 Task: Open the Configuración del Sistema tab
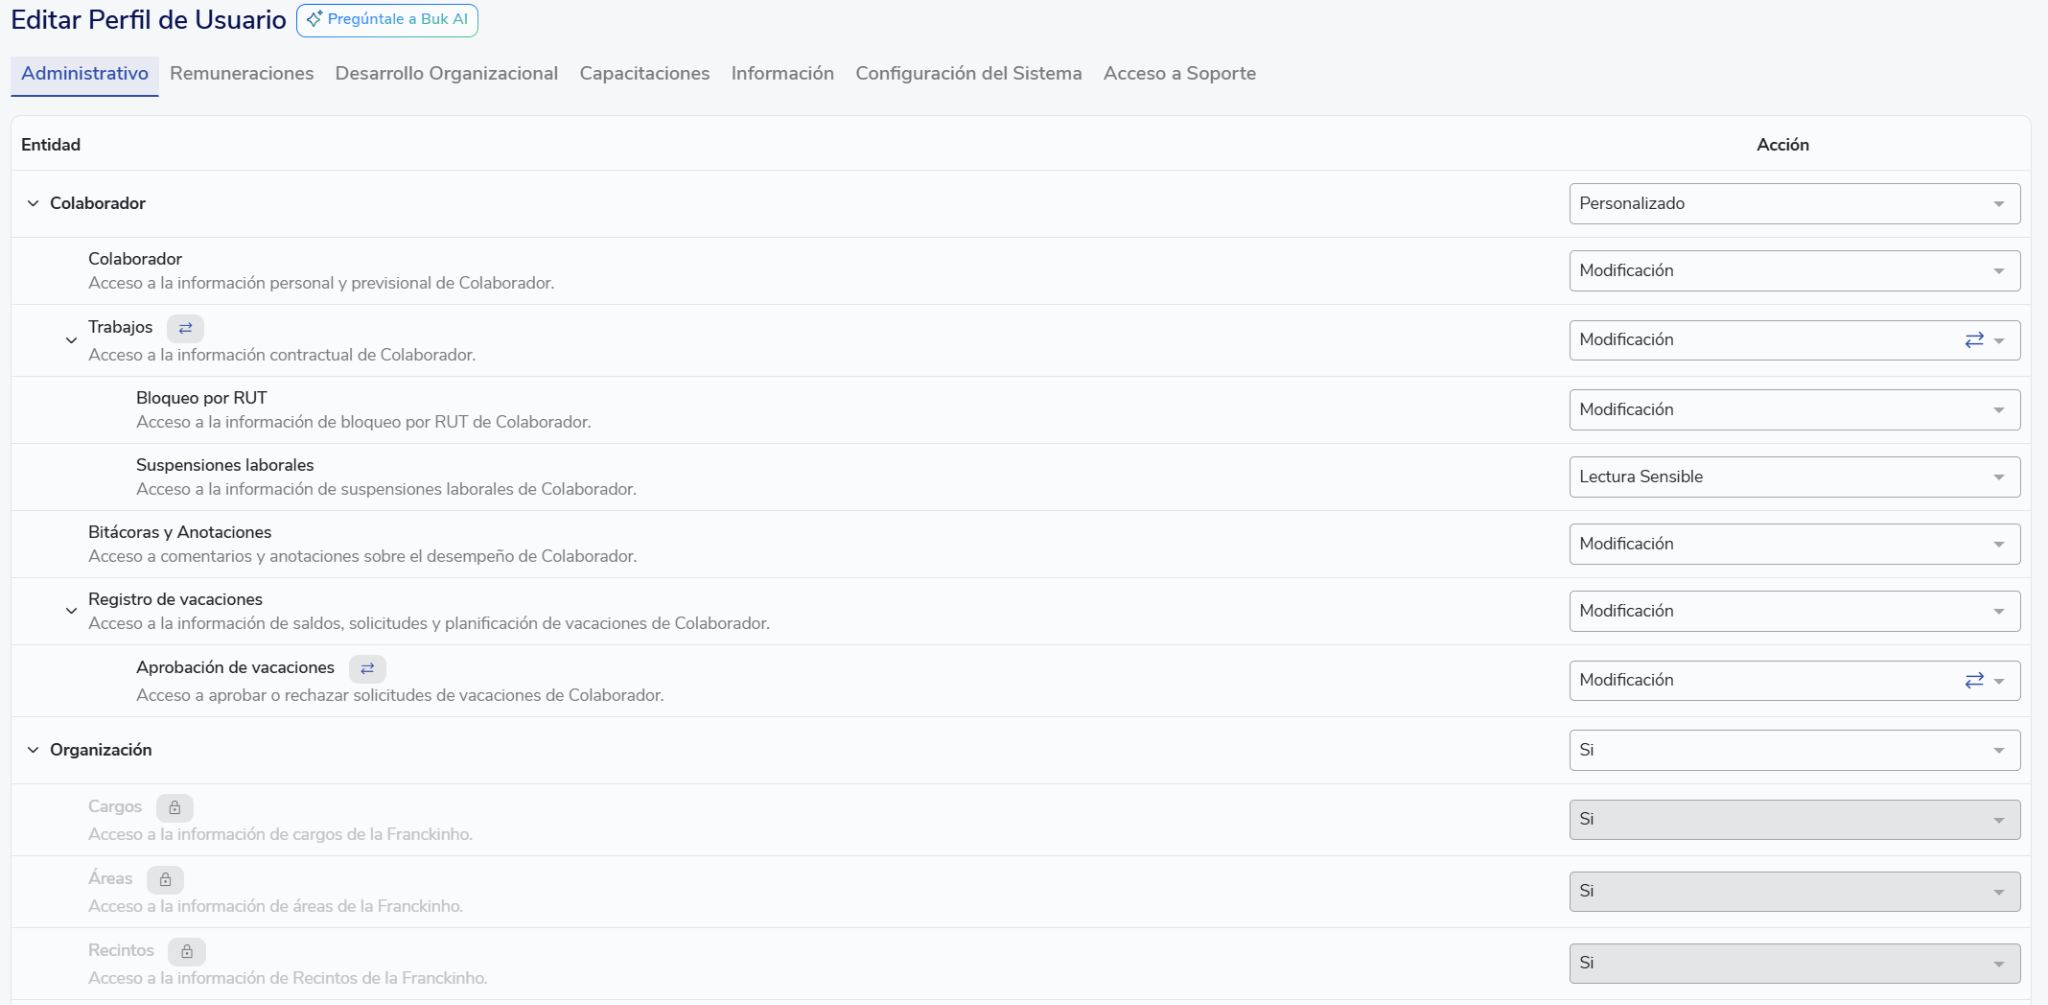[967, 73]
